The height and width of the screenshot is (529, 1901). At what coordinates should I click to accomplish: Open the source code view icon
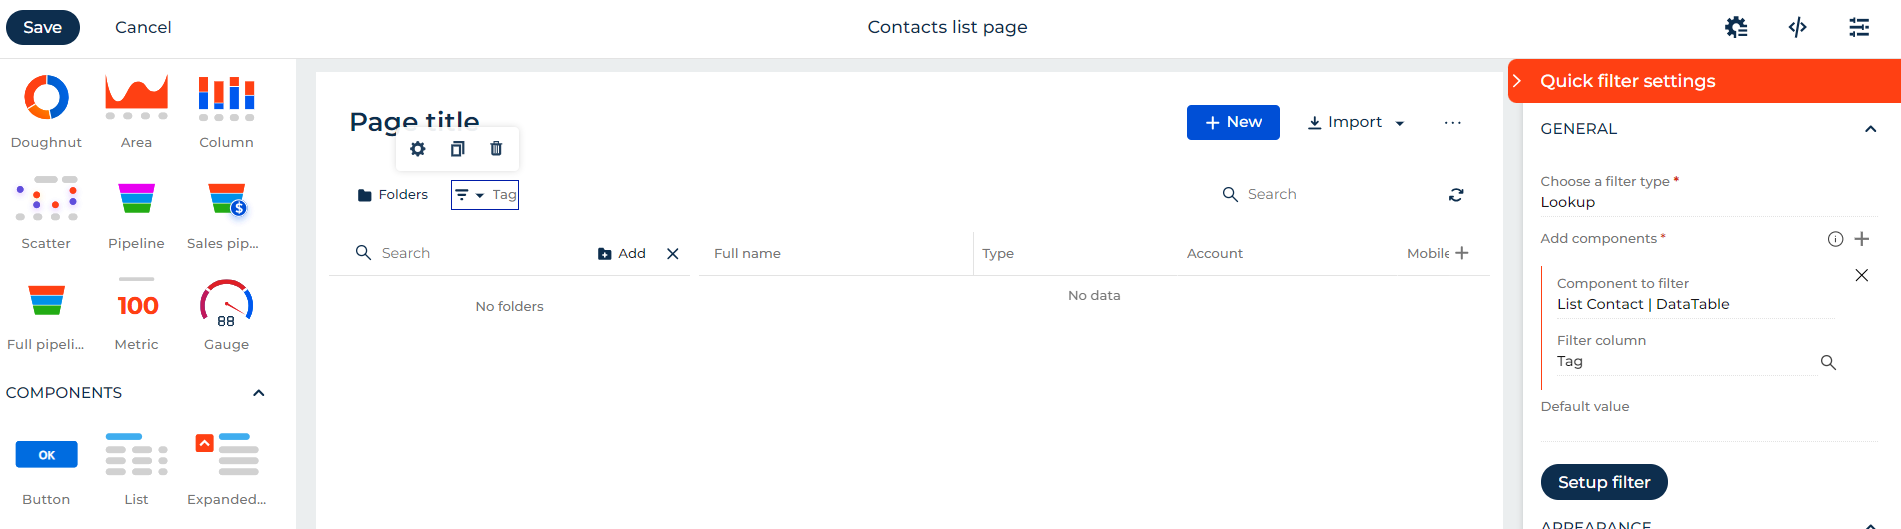(x=1798, y=27)
